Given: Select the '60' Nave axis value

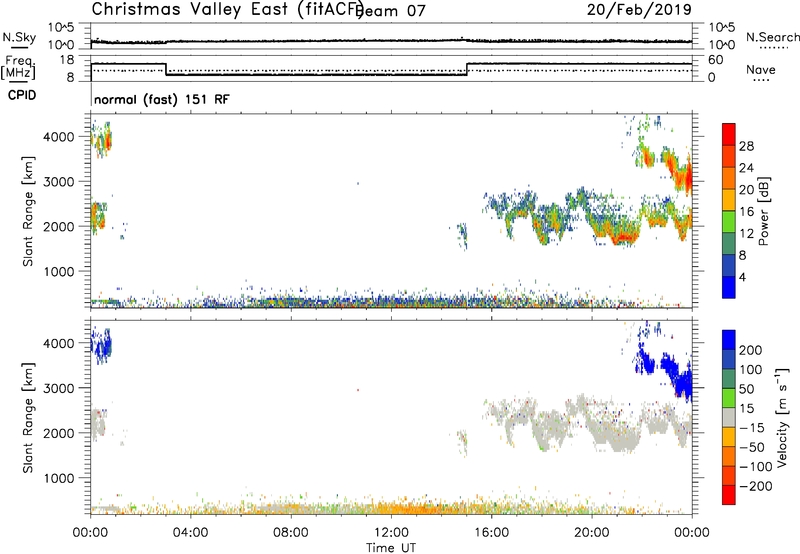Looking at the screenshot, I should (715, 60).
